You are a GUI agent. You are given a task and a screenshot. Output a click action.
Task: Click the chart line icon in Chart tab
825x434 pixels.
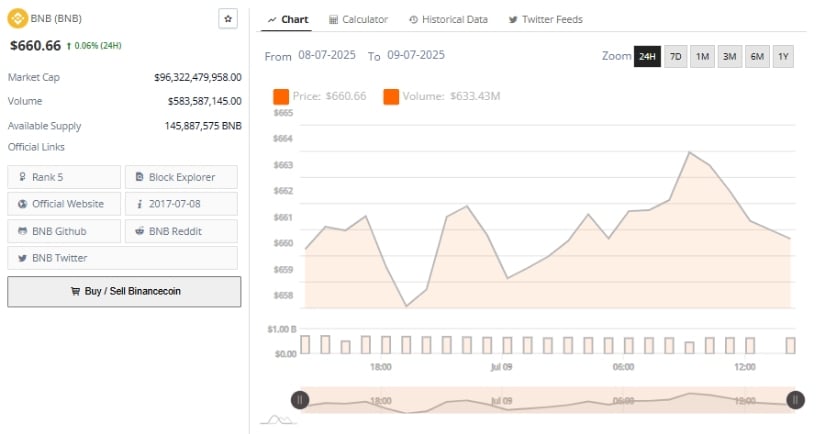click(272, 20)
